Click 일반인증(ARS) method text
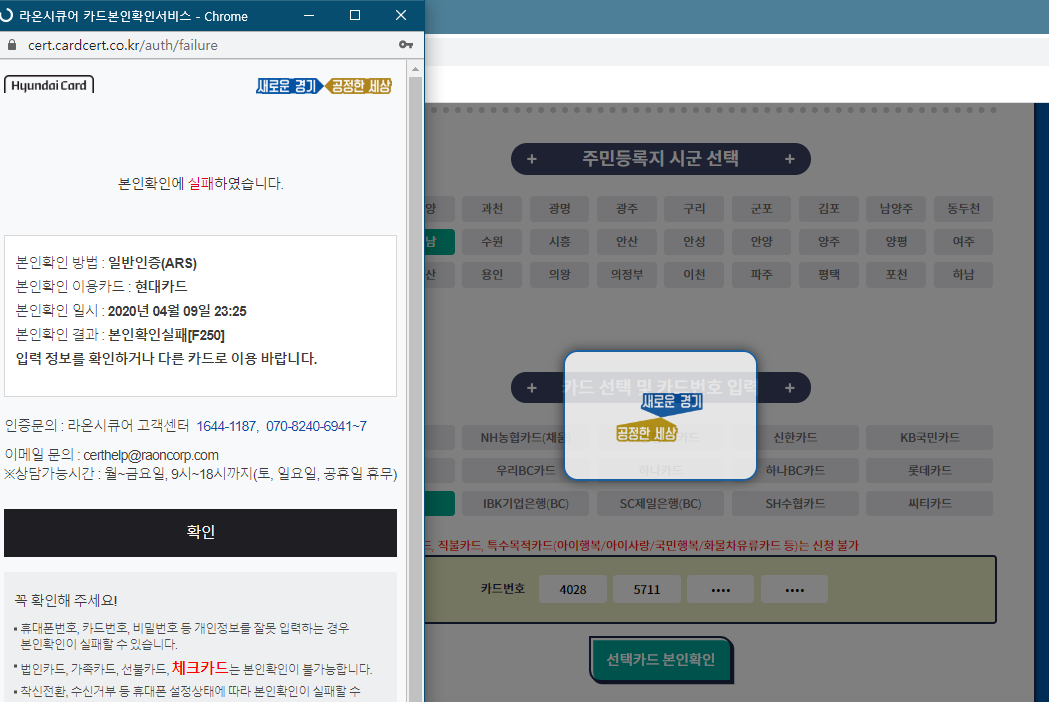 [x=153, y=263]
